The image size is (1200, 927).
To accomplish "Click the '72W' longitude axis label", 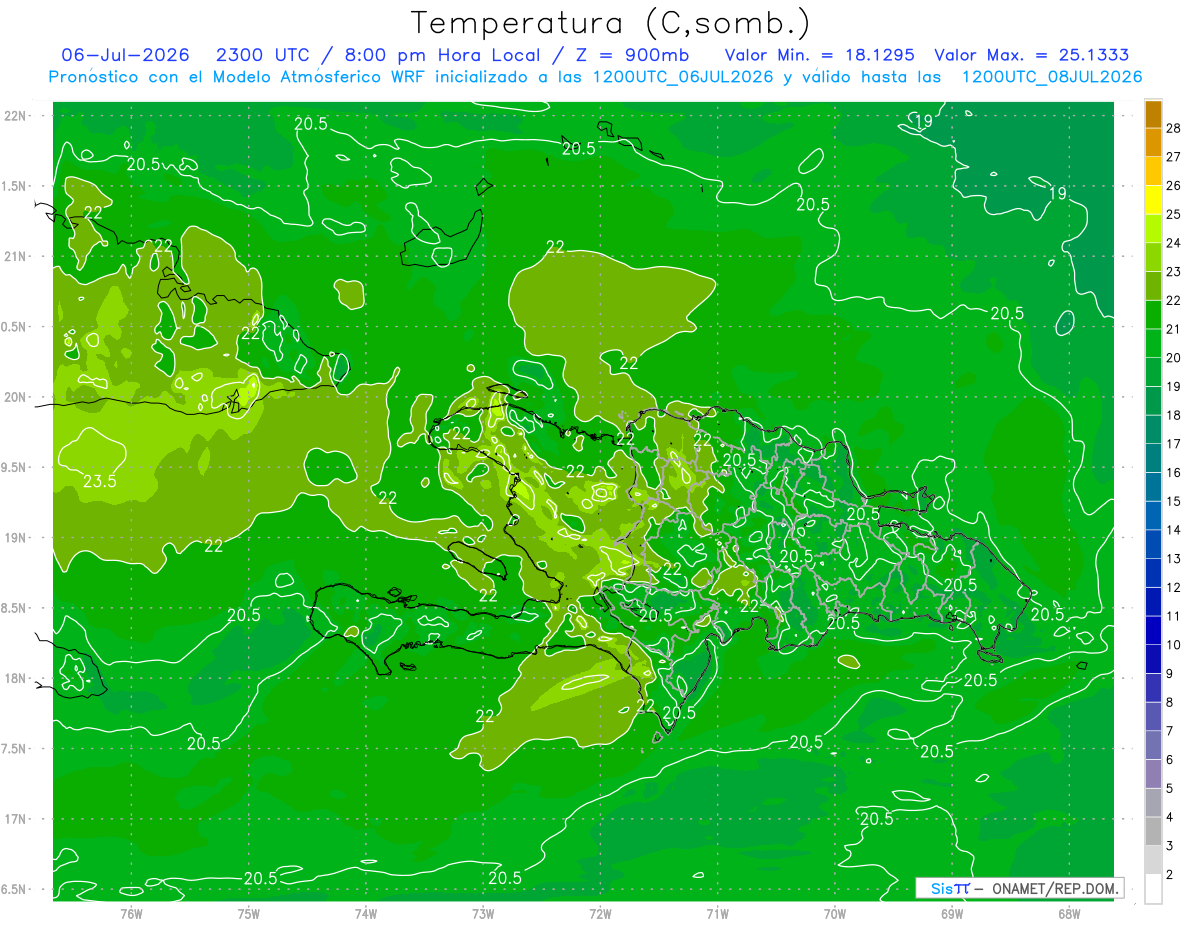I will (x=600, y=913).
